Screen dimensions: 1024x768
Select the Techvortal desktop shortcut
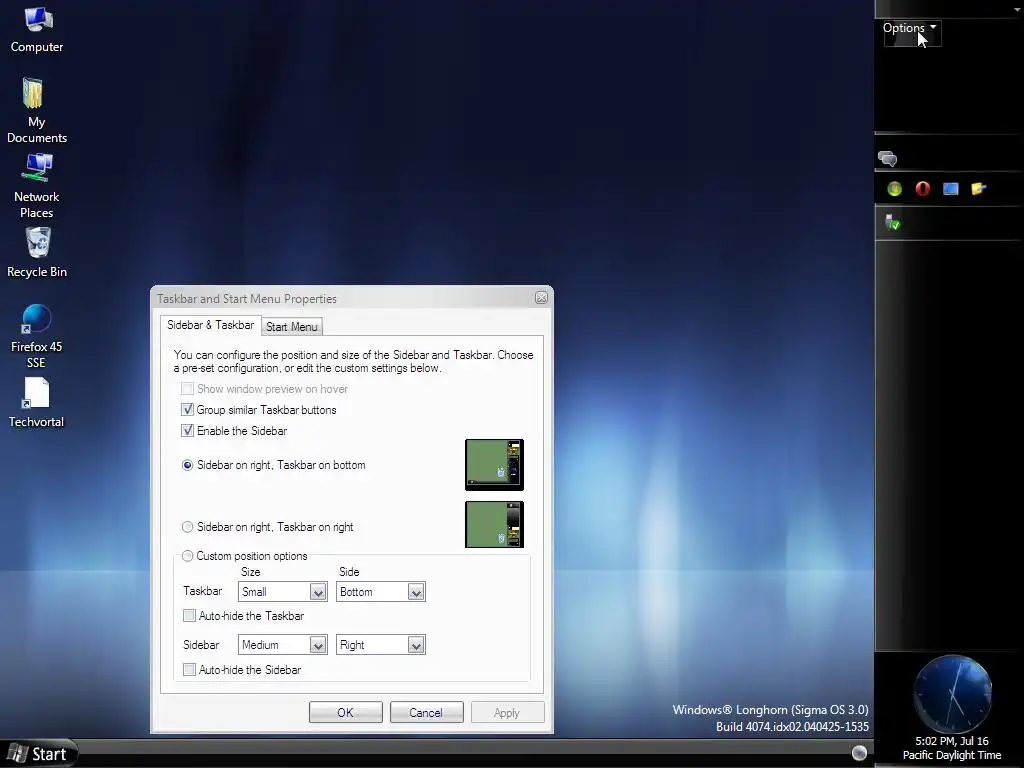click(37, 402)
